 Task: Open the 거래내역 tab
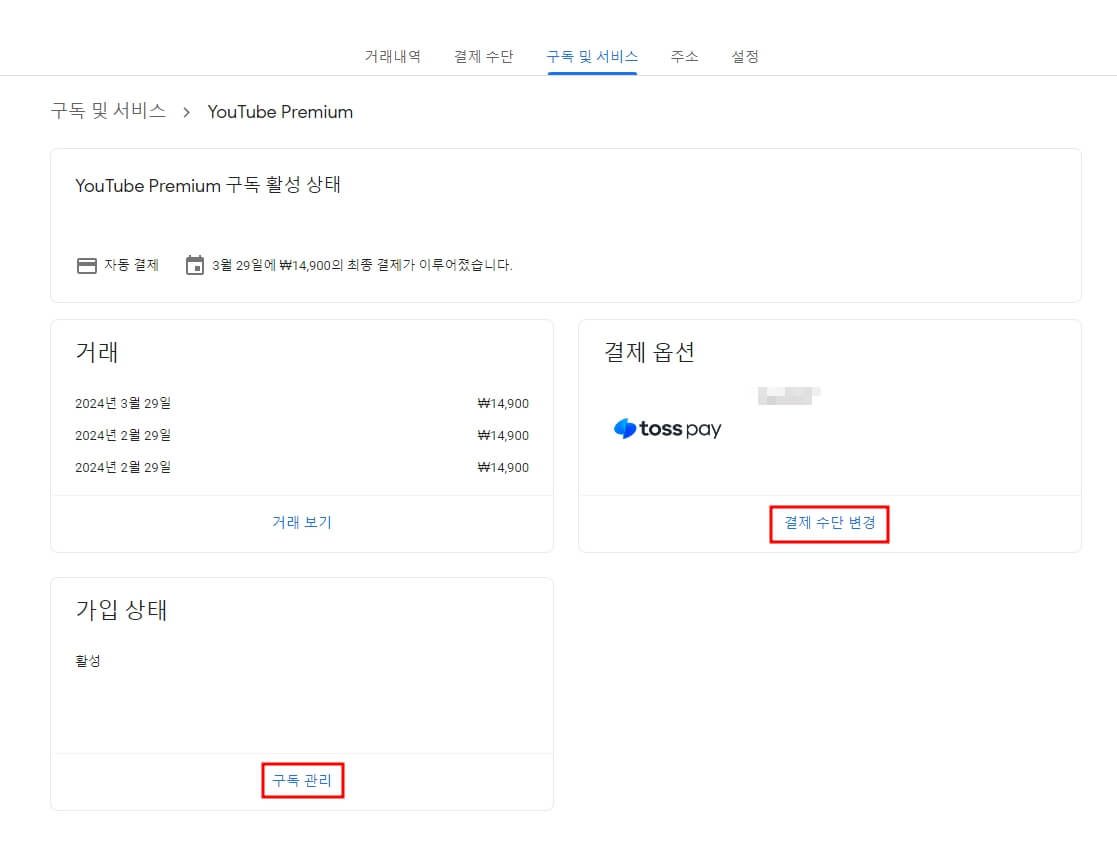[393, 56]
